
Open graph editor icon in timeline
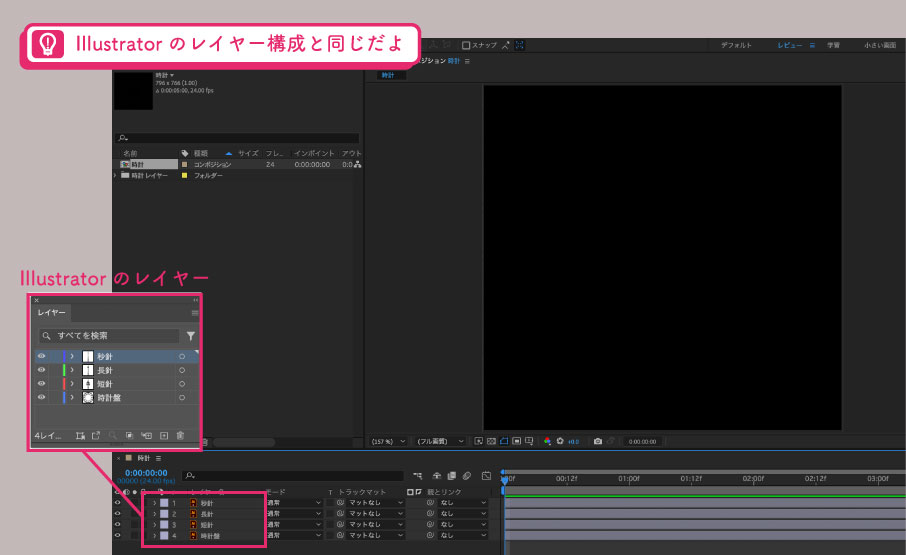pos(487,476)
